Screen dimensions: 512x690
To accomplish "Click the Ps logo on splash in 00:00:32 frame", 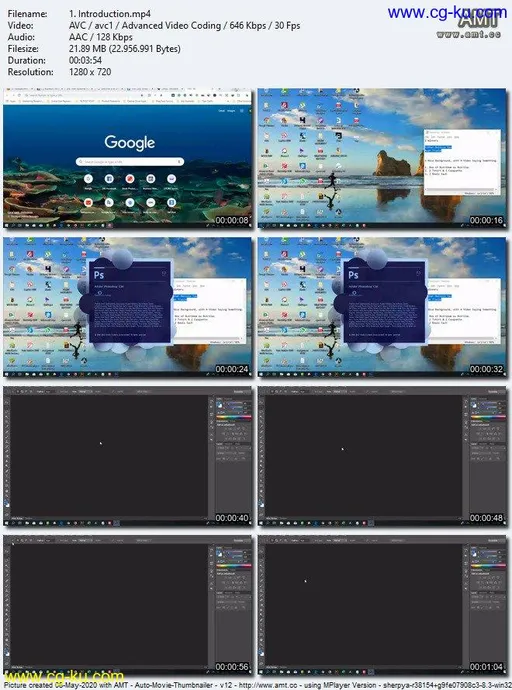I will point(354,275).
